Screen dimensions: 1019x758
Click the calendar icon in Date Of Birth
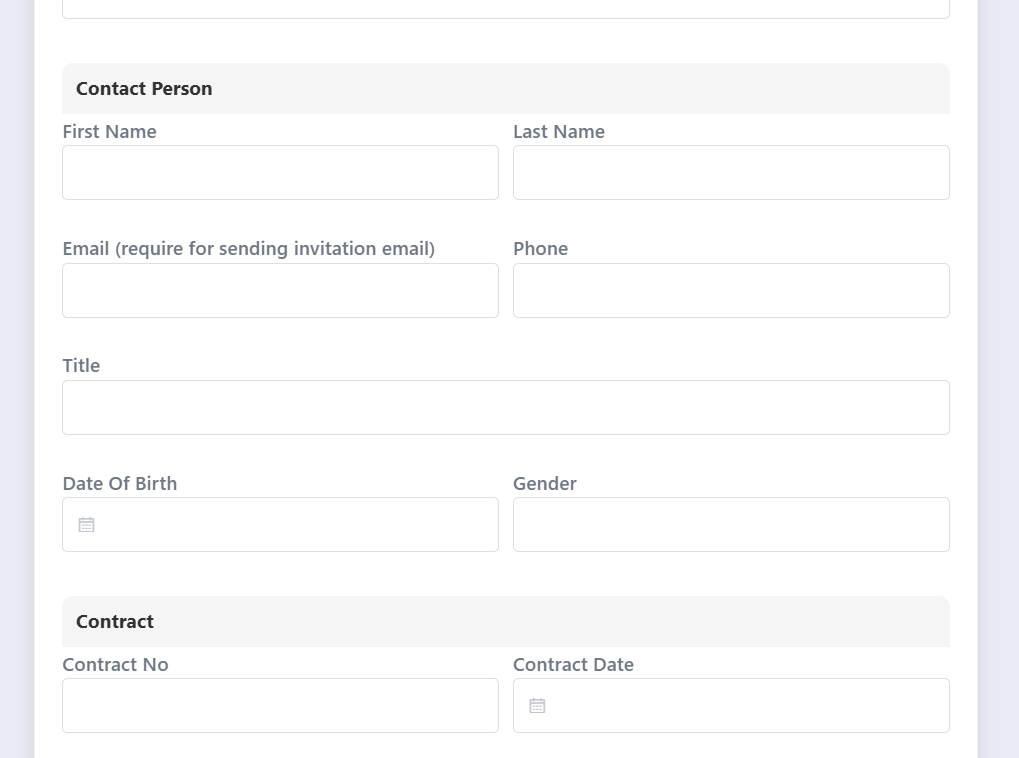coord(87,525)
